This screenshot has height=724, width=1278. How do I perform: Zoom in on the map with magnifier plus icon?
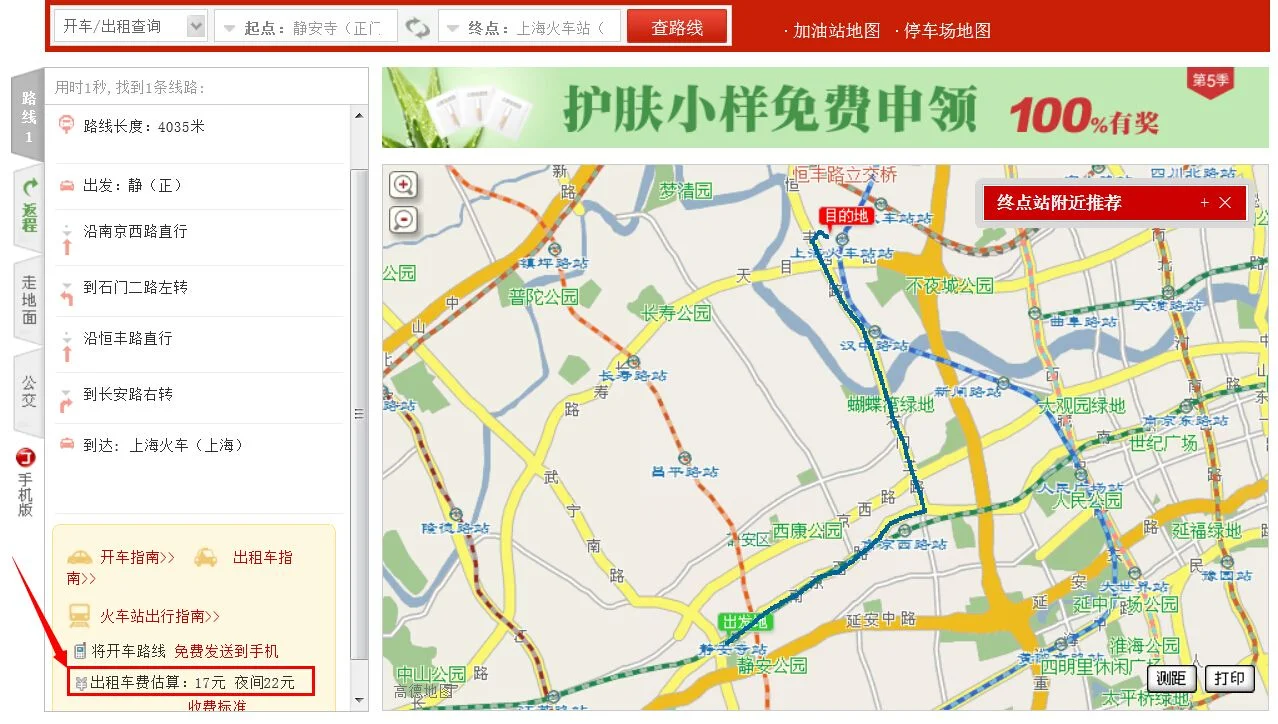[403, 185]
